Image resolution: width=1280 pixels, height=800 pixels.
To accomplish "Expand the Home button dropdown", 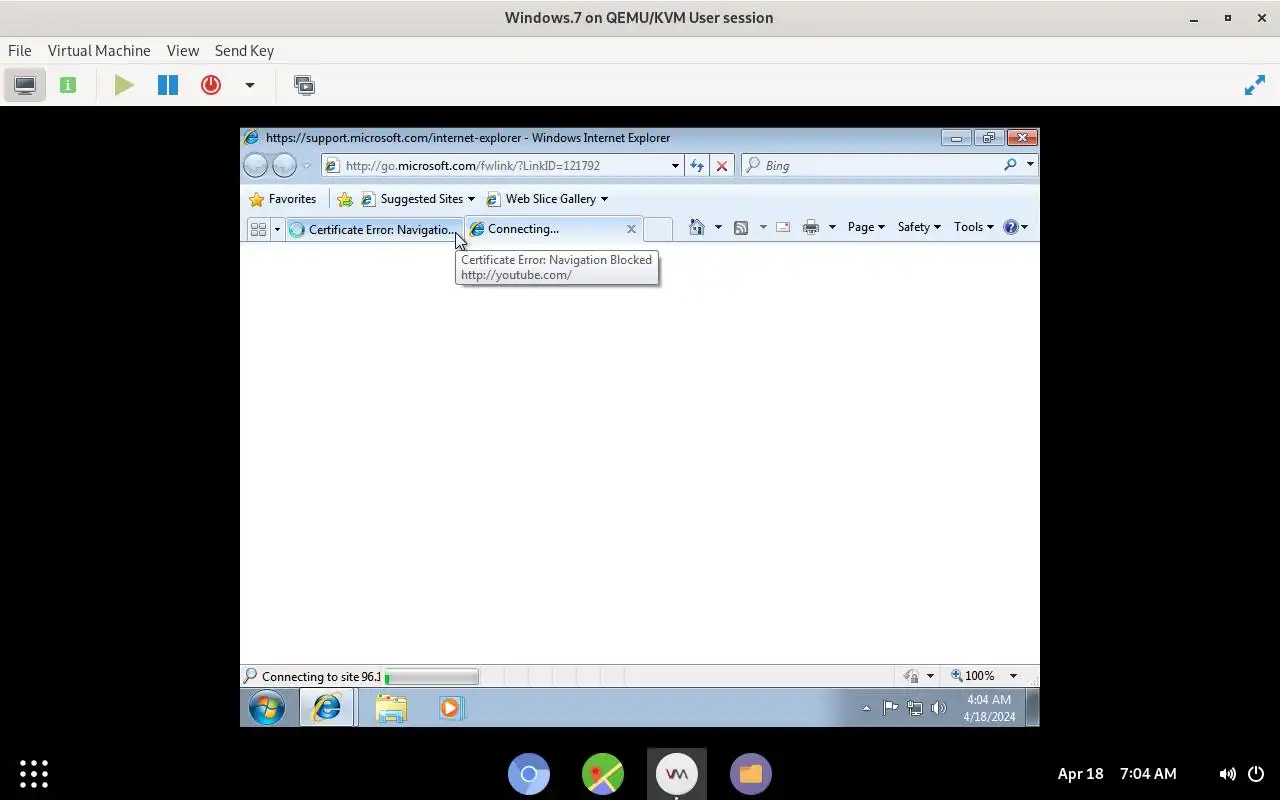I will click(718, 227).
